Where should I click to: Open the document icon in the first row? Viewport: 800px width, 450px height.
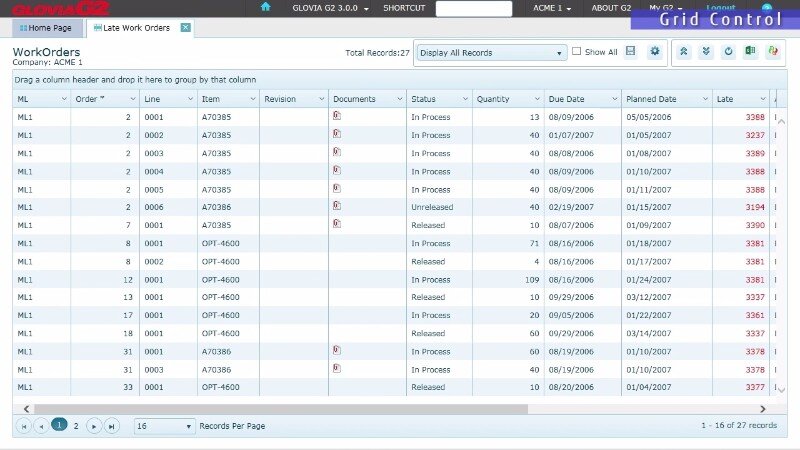tap(337, 116)
